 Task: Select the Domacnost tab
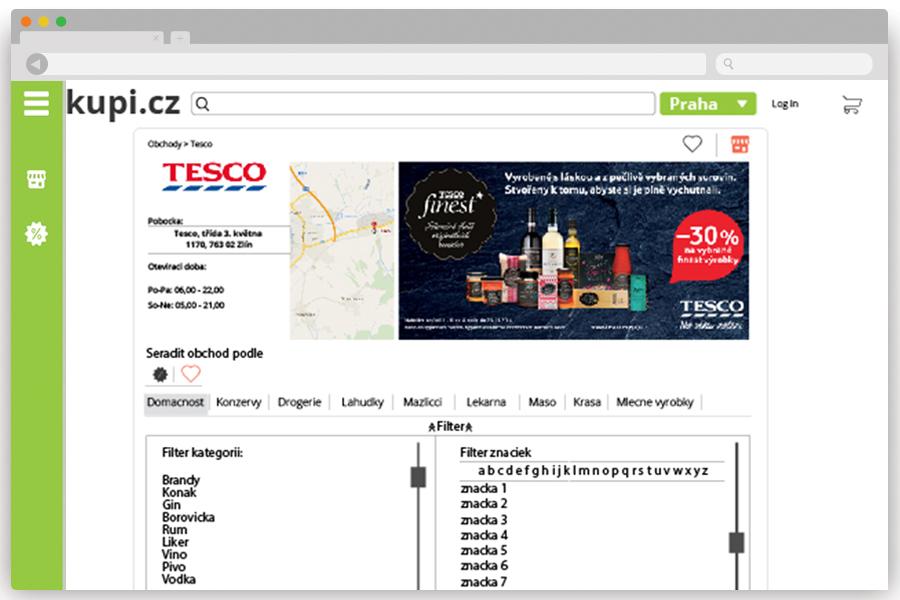tap(175, 402)
